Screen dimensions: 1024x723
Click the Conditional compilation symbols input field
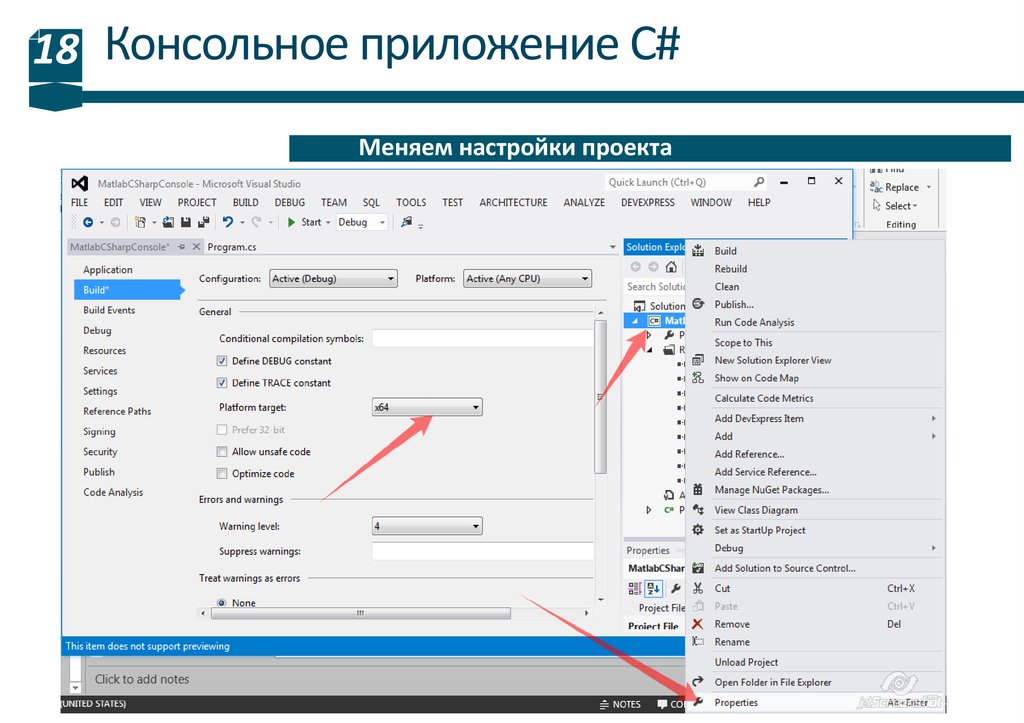pyautogui.click(x=482, y=339)
